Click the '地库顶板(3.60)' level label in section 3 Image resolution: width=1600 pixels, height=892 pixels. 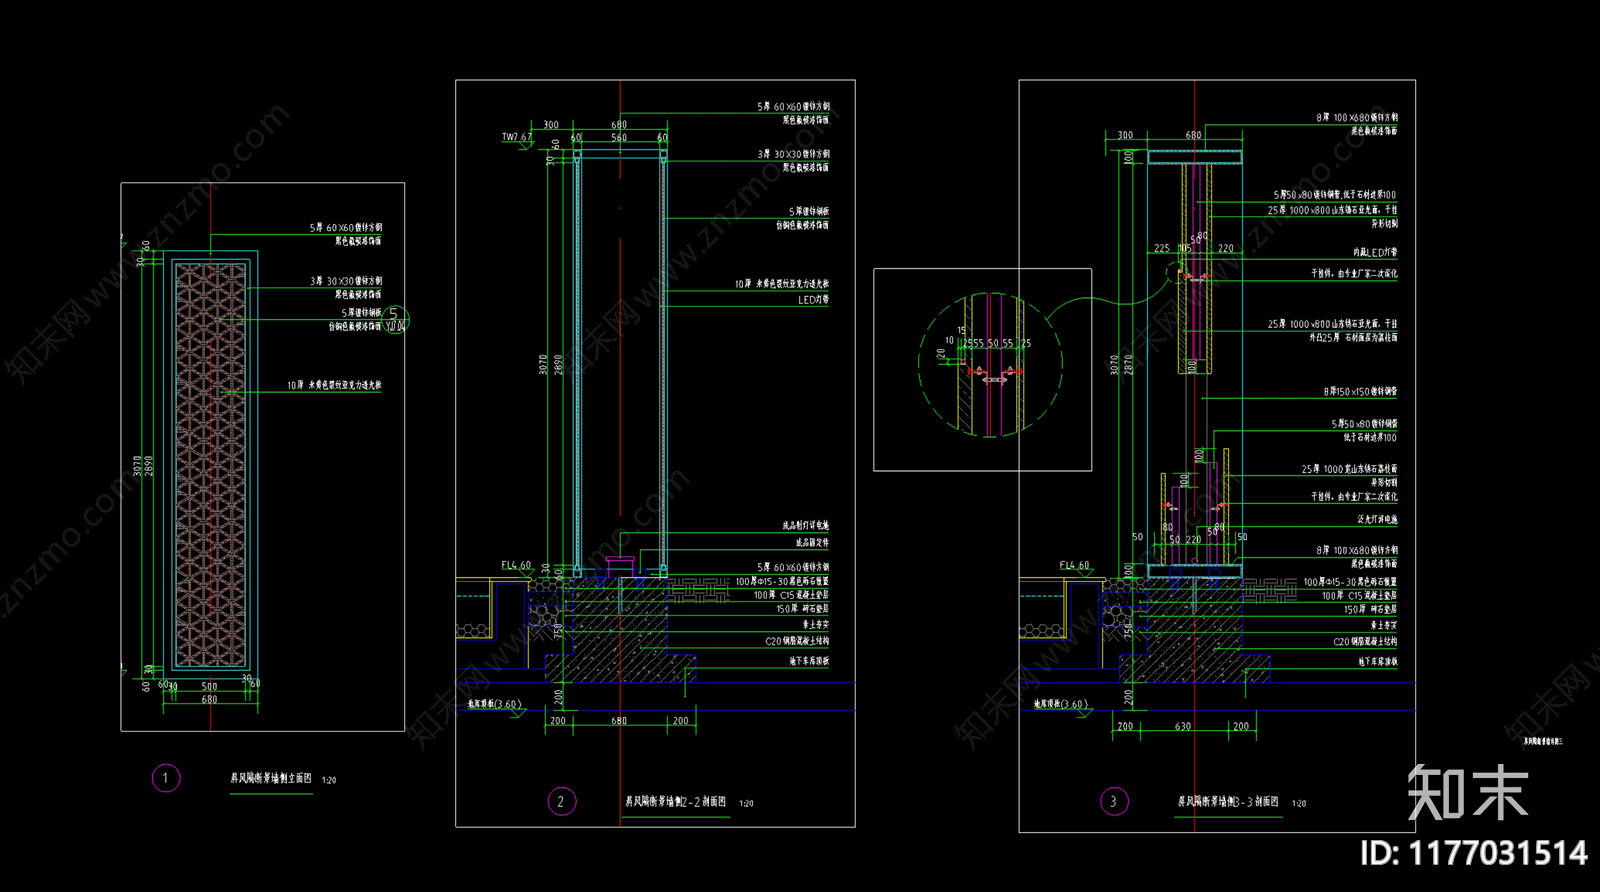(1061, 704)
